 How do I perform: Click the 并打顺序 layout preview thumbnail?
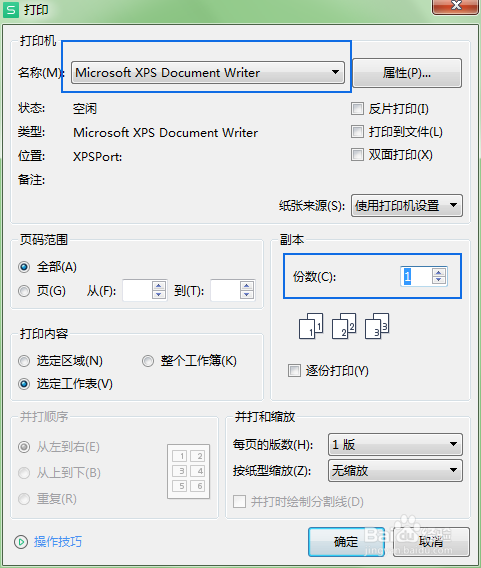point(188,471)
